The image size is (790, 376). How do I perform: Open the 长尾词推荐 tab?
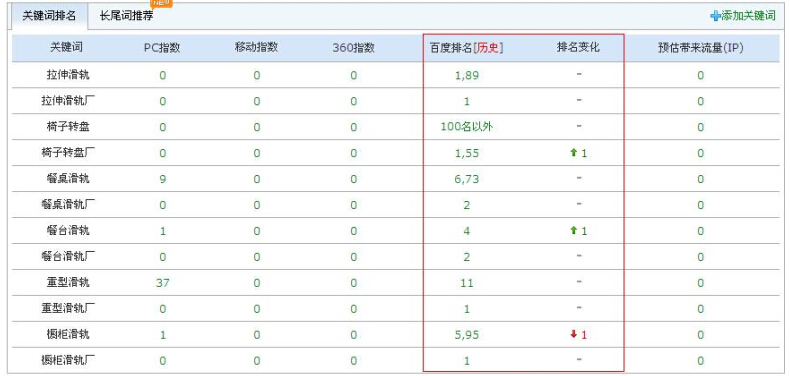[126, 16]
